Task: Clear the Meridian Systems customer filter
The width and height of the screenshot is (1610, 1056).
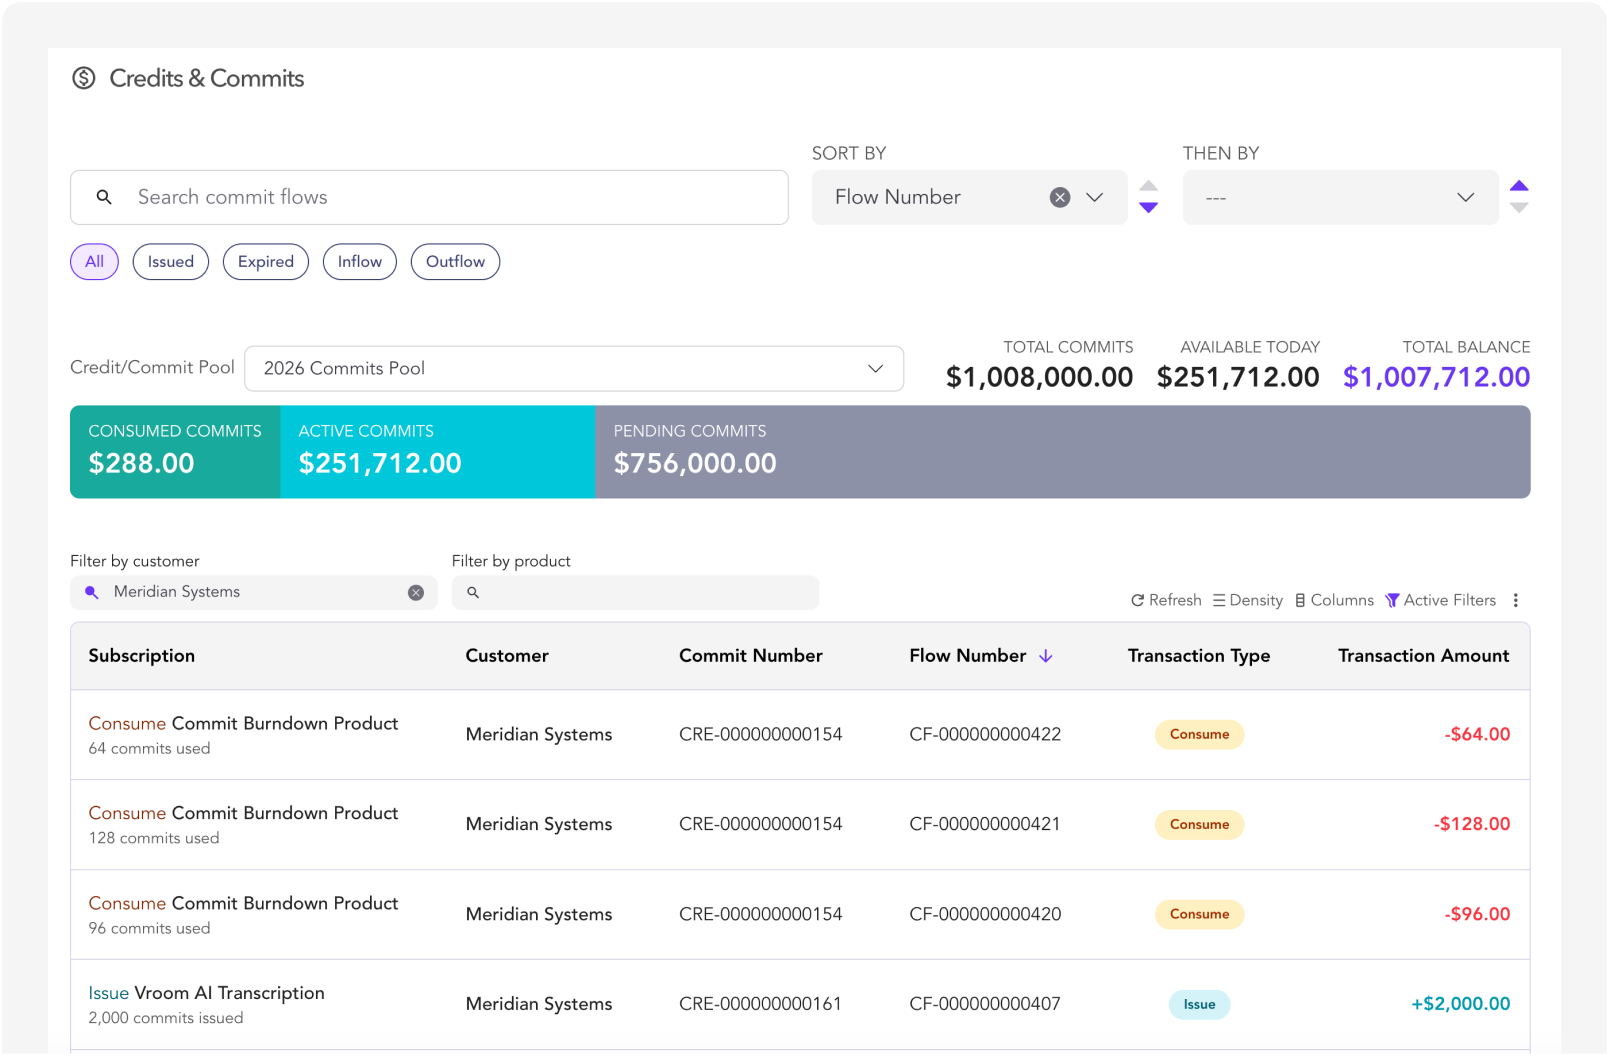Action: coord(416,593)
